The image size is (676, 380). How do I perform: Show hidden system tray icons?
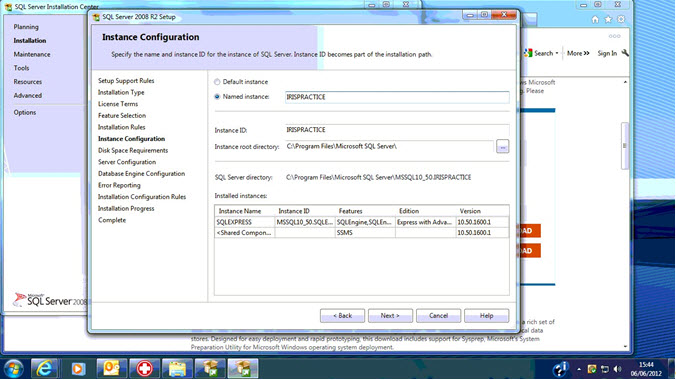[x=579, y=369]
